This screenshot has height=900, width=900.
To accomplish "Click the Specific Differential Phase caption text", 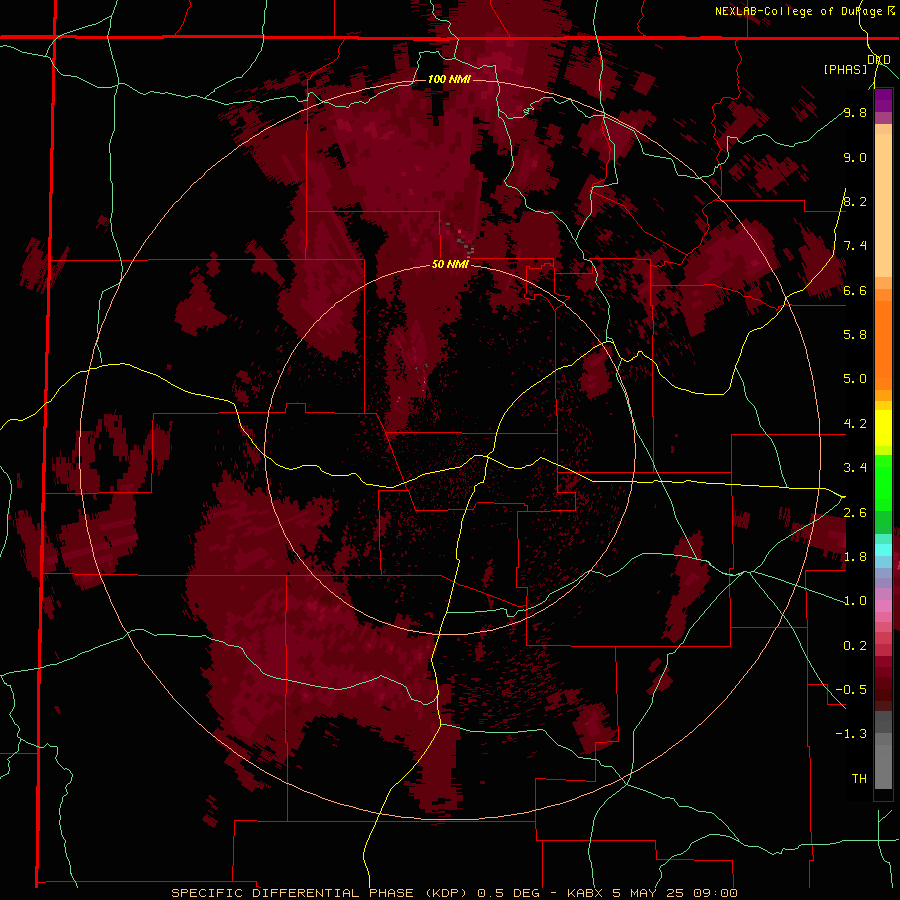I will click(454, 893).
